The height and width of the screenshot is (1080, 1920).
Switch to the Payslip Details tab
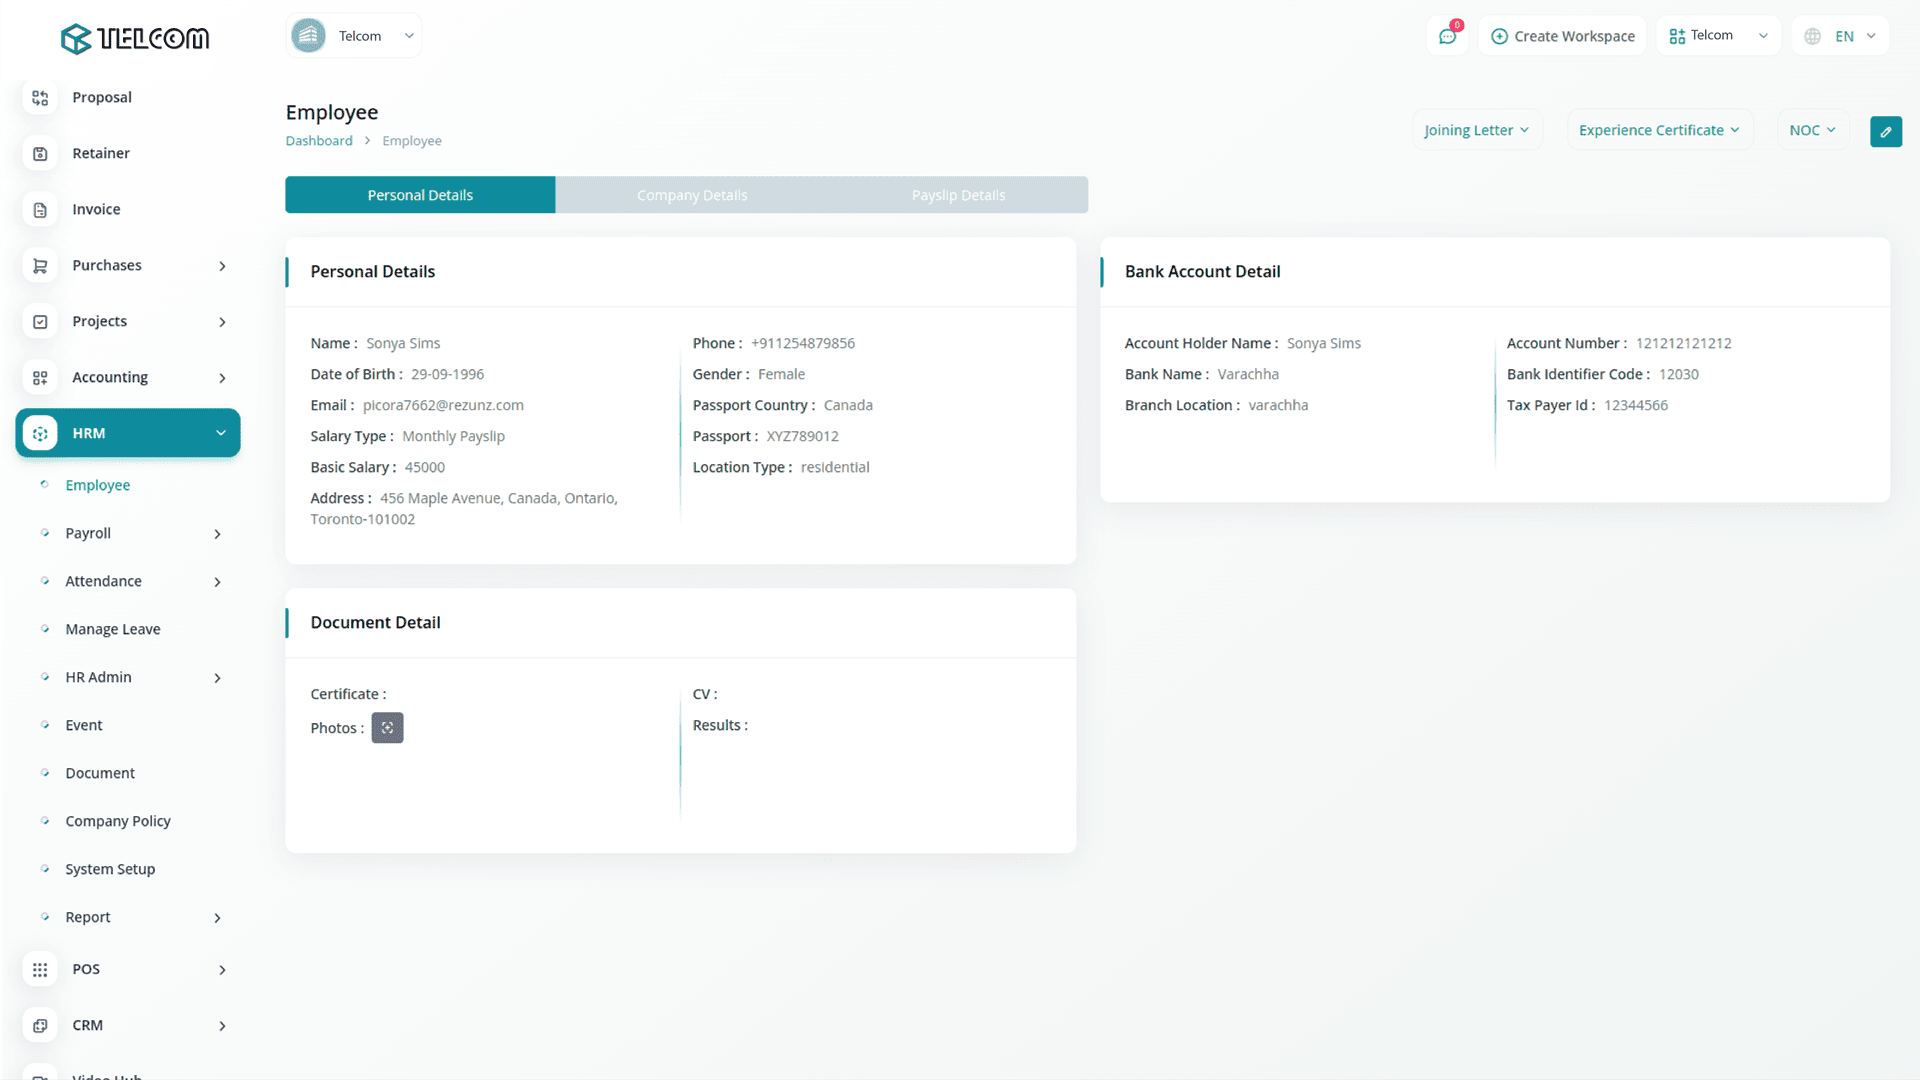tap(958, 195)
